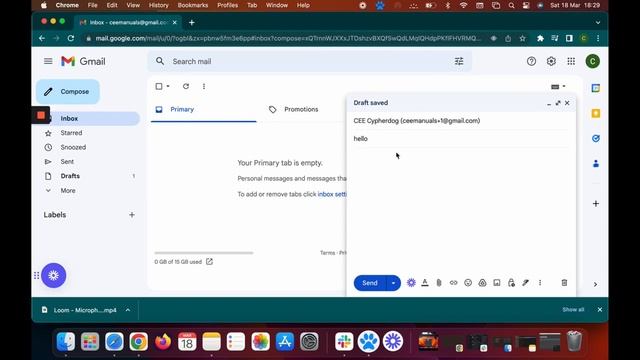
Task: Open Contacts side panel
Action: point(596,164)
